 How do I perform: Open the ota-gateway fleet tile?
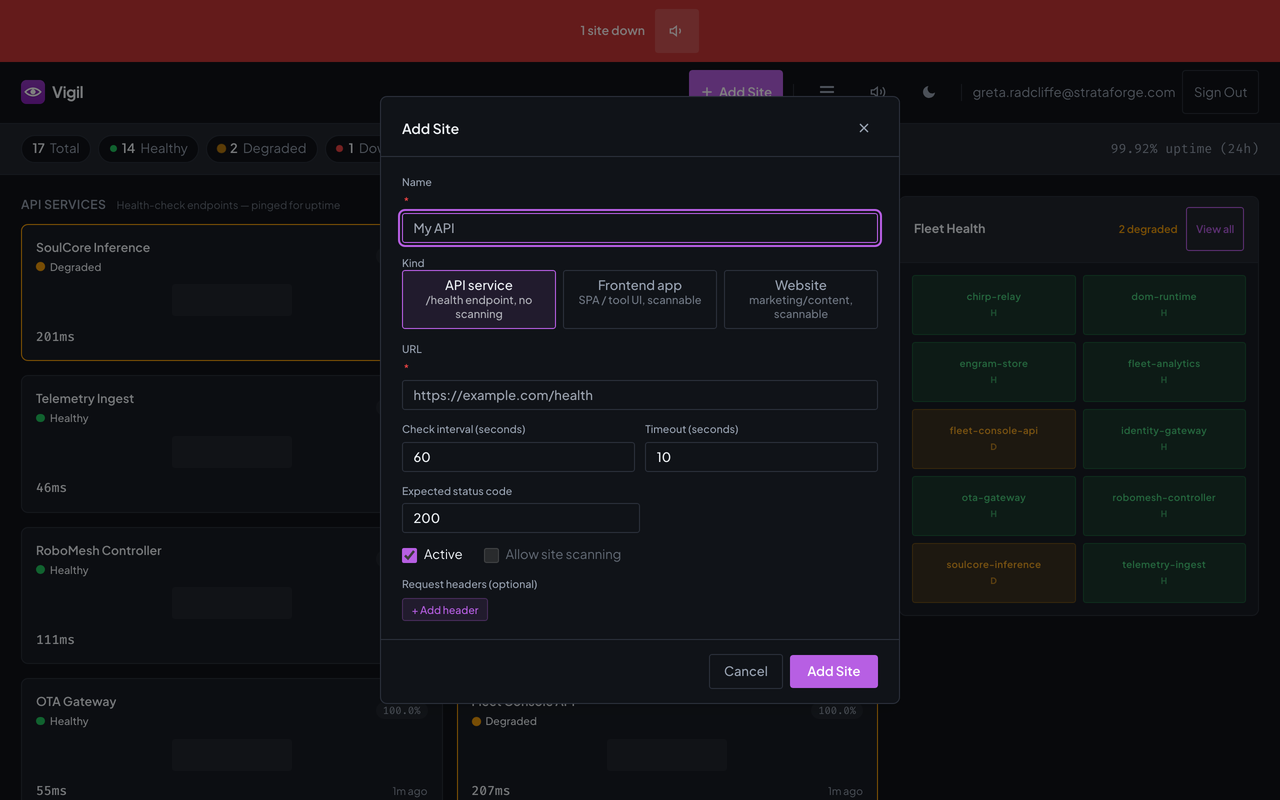(994, 506)
